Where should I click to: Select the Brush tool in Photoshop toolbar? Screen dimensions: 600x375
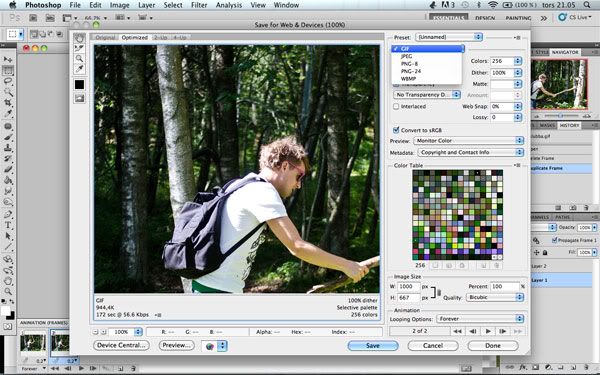[8, 137]
